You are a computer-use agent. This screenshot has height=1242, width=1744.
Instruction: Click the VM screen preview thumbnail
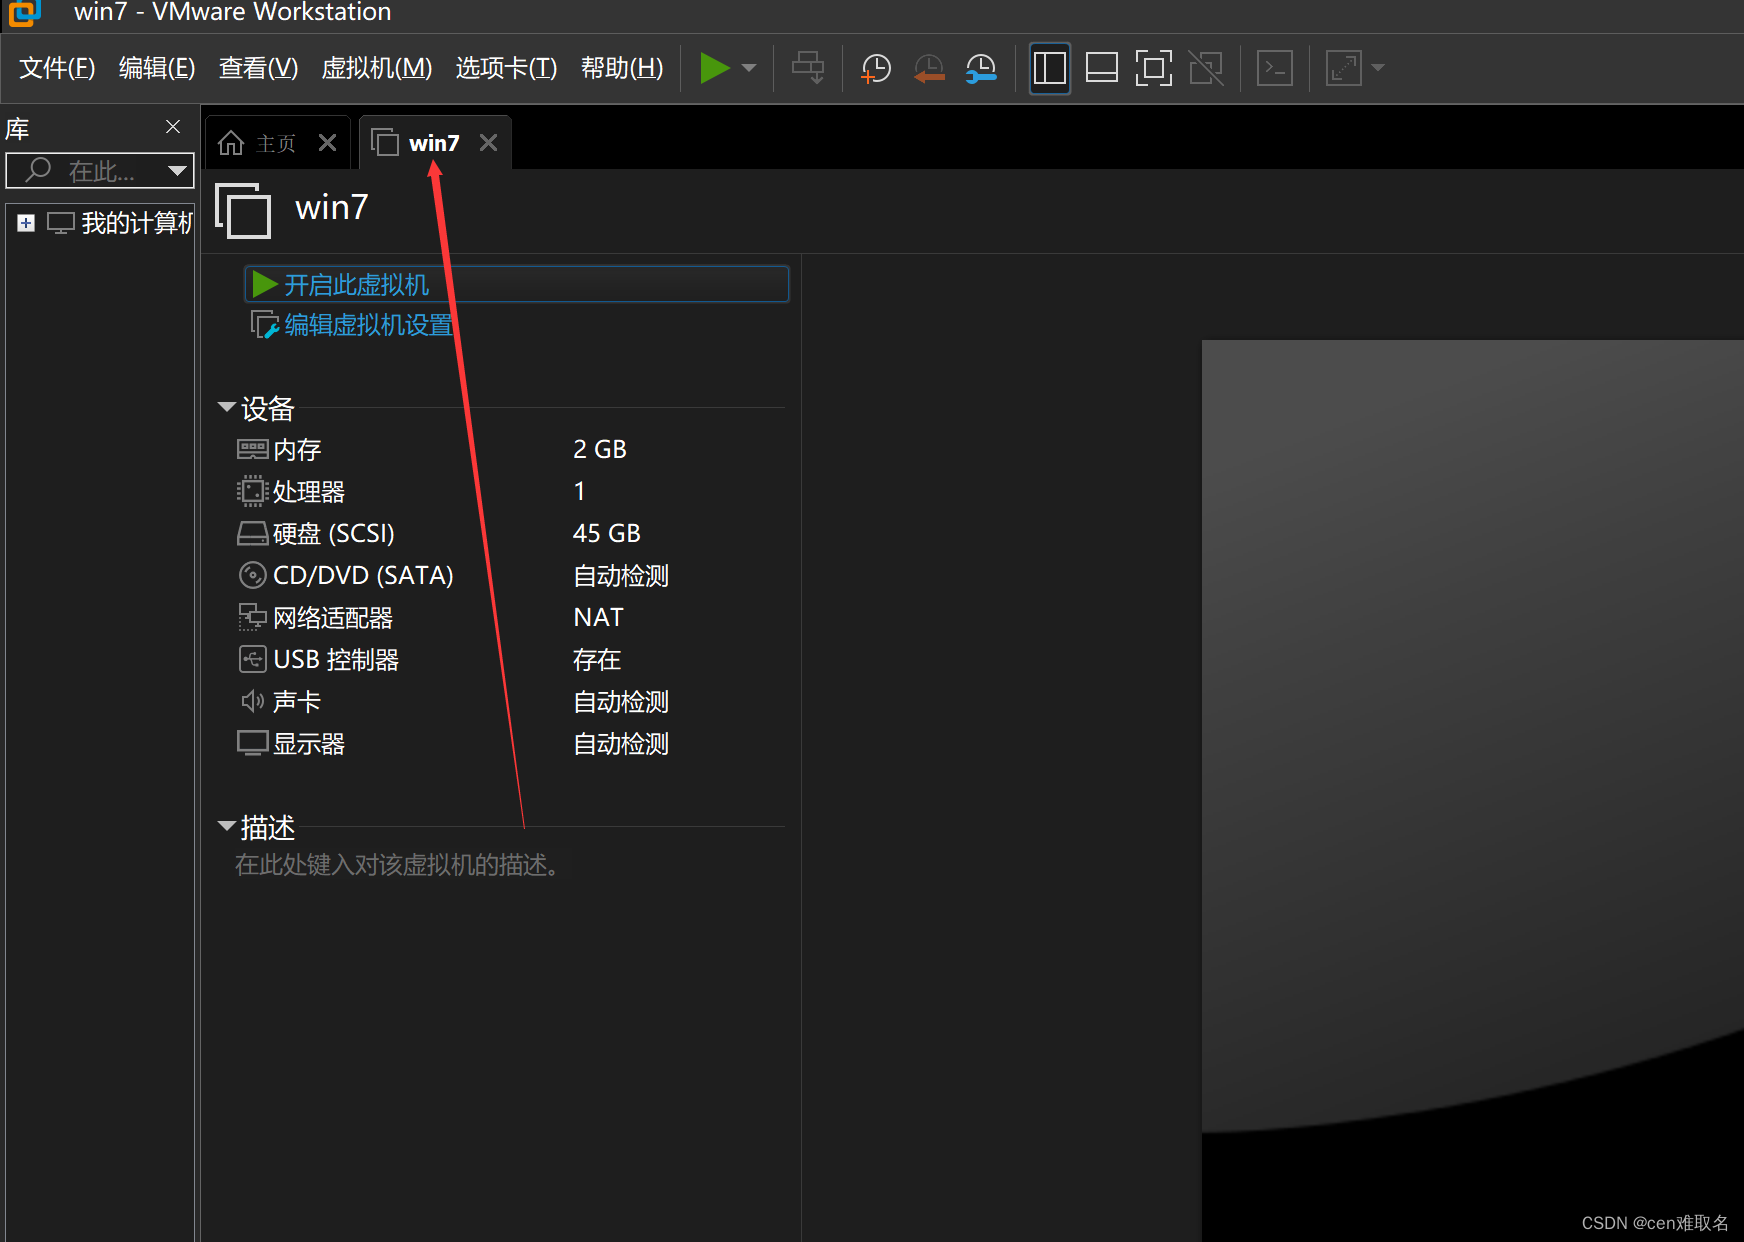click(x=1472, y=790)
